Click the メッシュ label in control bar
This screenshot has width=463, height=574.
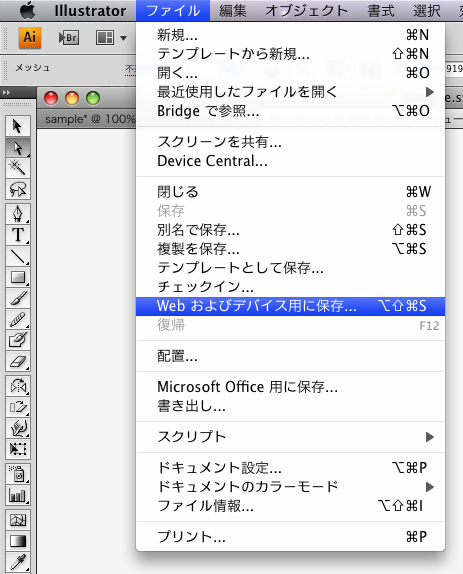[x=32, y=68]
